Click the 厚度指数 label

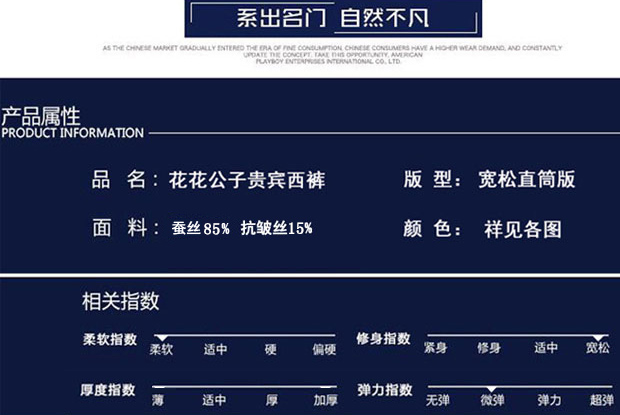108,390
